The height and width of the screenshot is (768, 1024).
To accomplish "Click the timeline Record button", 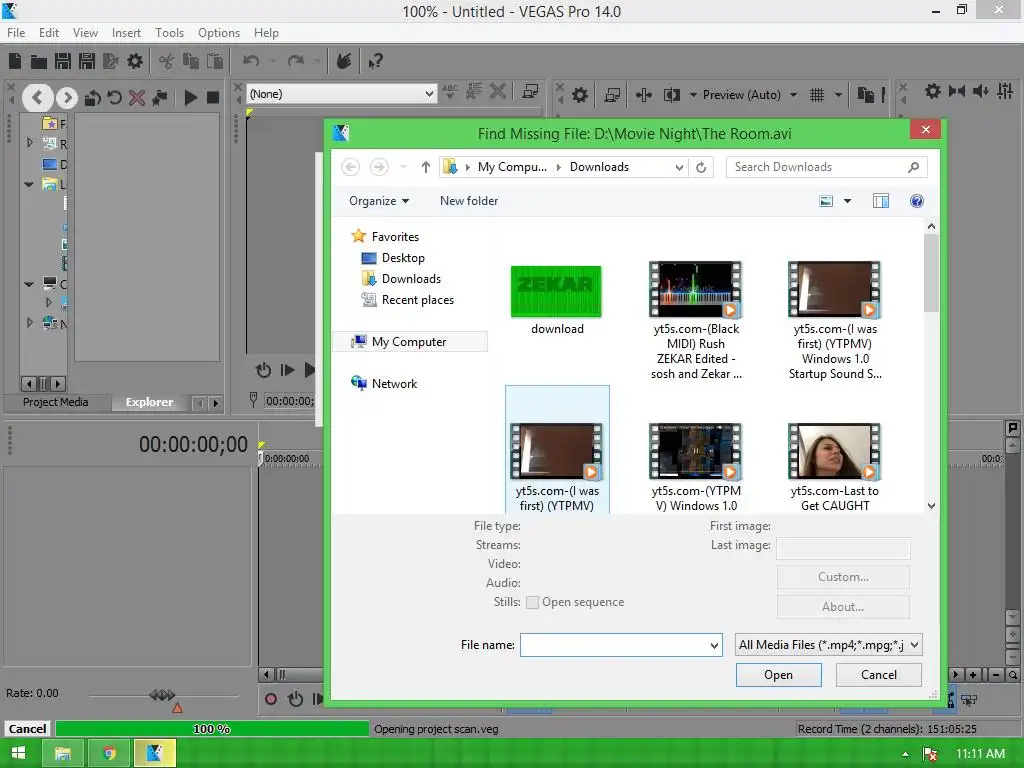I will pyautogui.click(x=270, y=699).
